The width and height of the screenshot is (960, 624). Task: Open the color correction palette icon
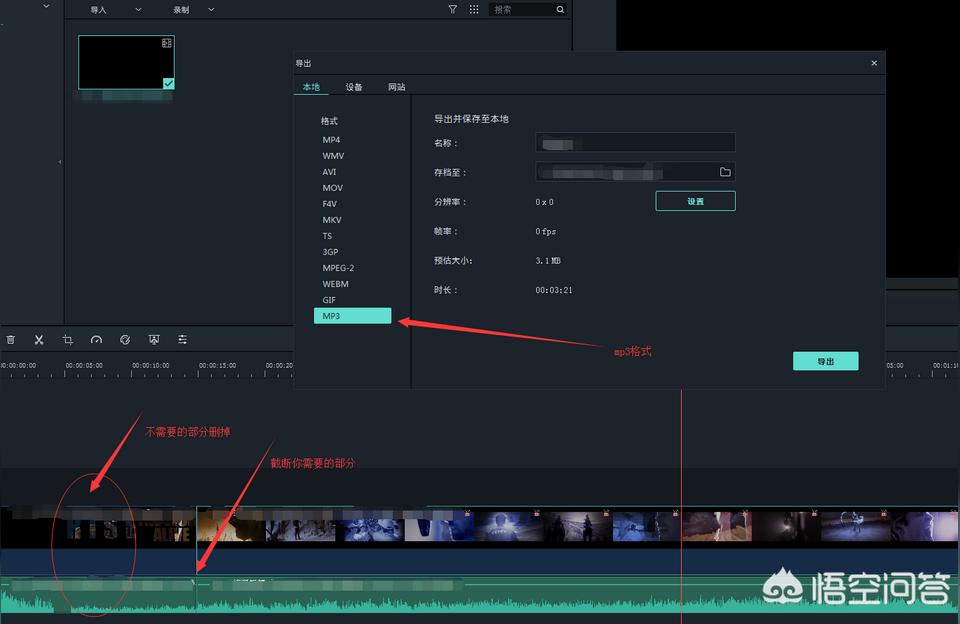tap(125, 340)
